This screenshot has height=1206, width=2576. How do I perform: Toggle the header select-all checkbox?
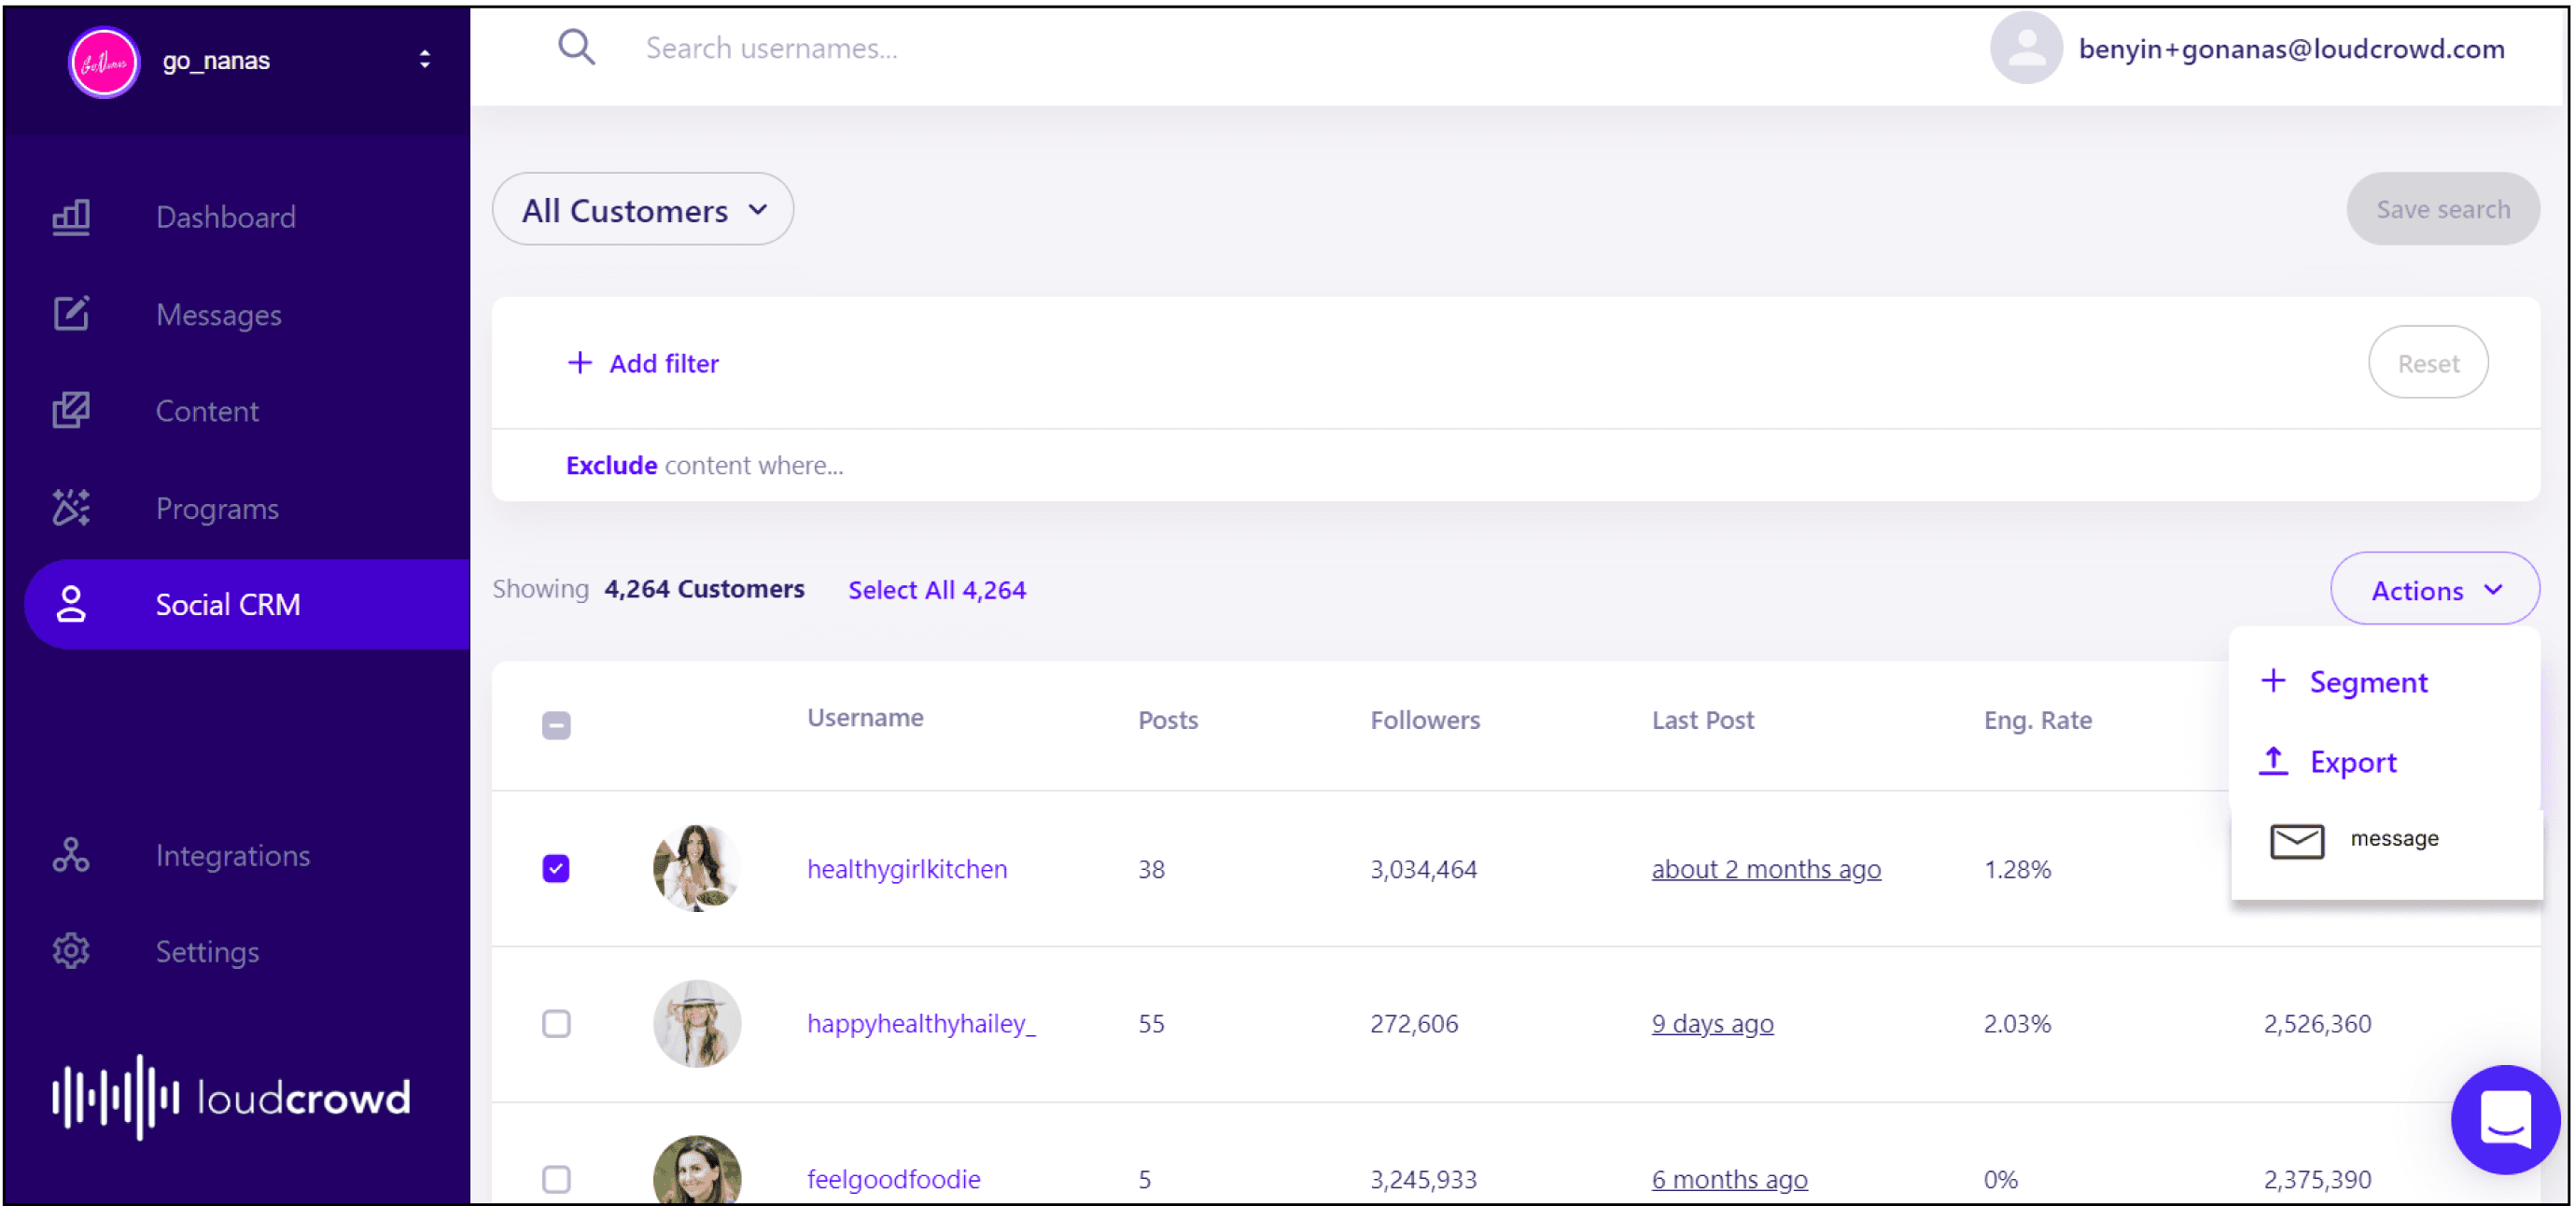pos(556,725)
